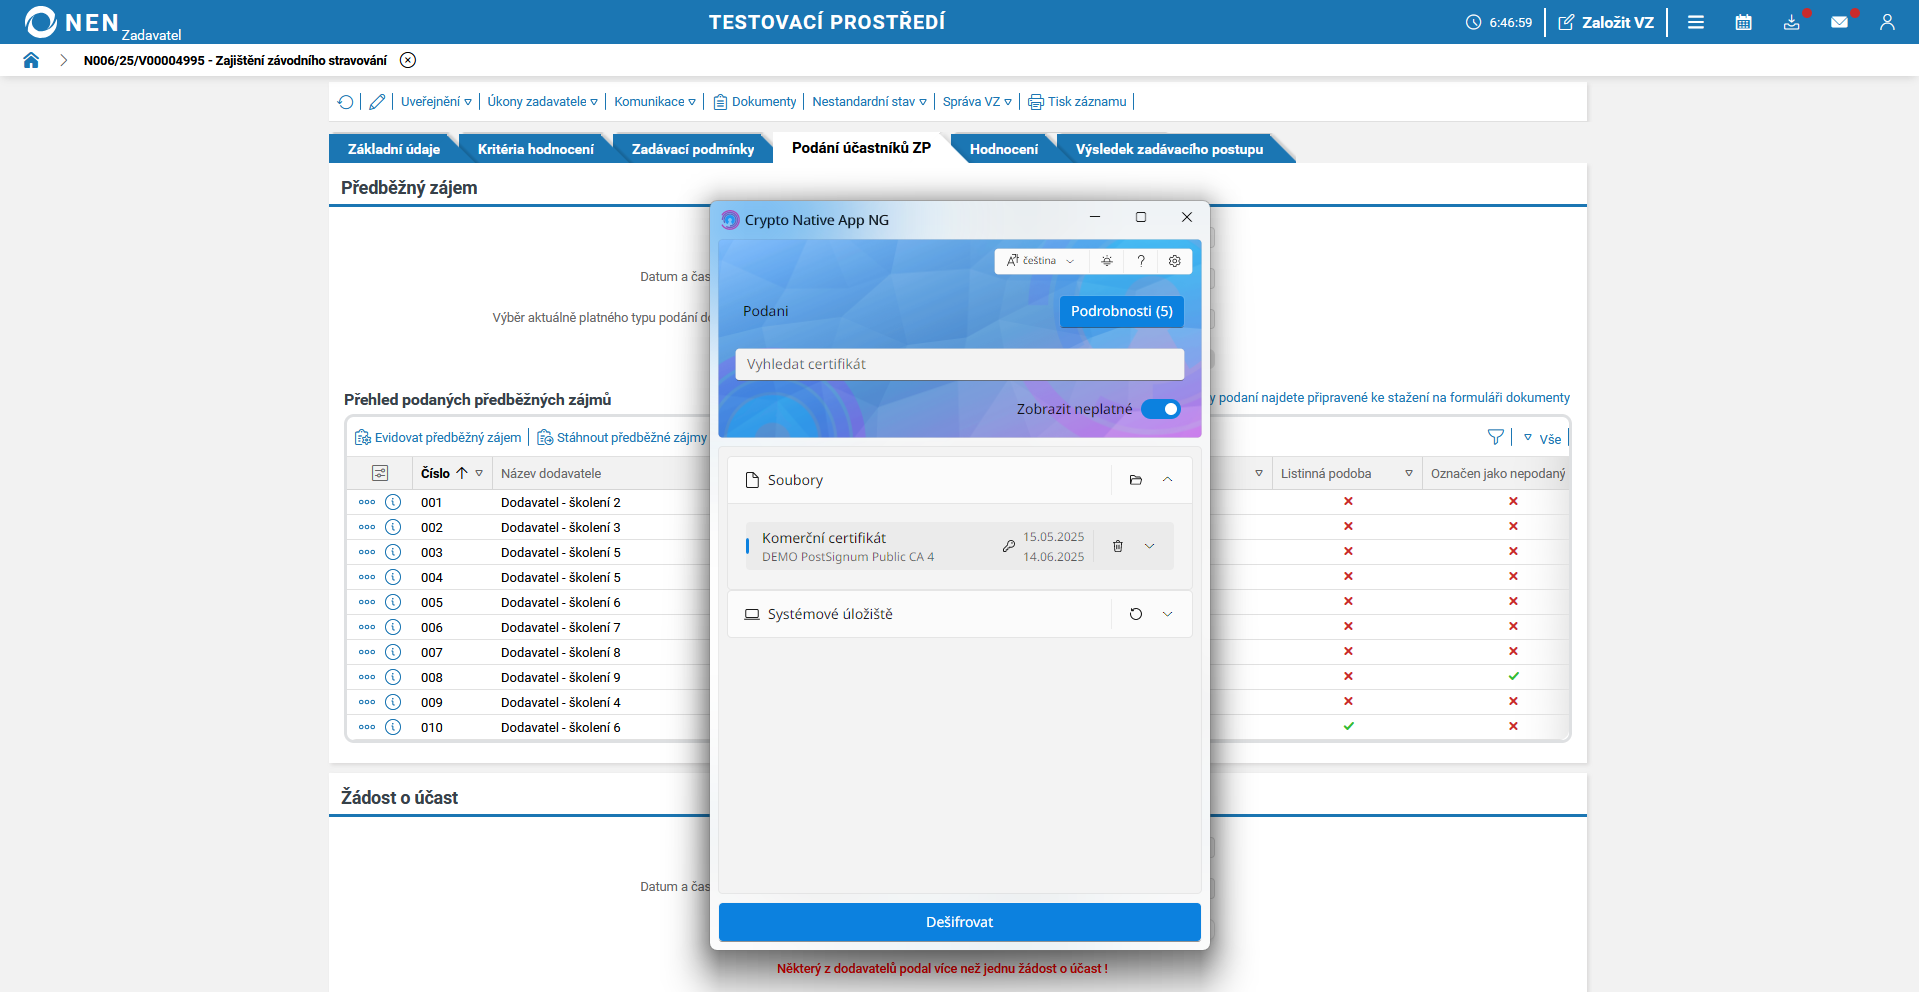
Task: Open the Zadávací podmínky tab
Action: 693,149
